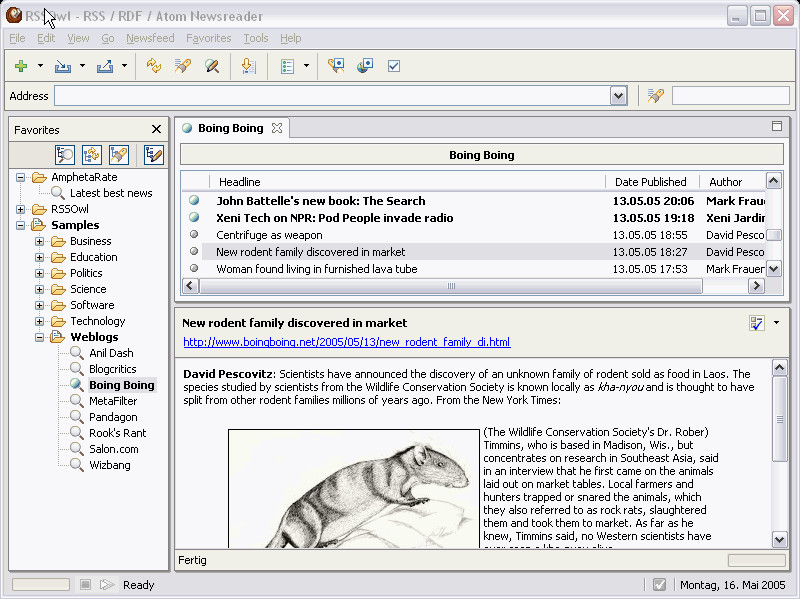Viewport: 800px width, 599px height.
Task: Toggle the checkmark icon in the toolbar
Action: point(394,66)
